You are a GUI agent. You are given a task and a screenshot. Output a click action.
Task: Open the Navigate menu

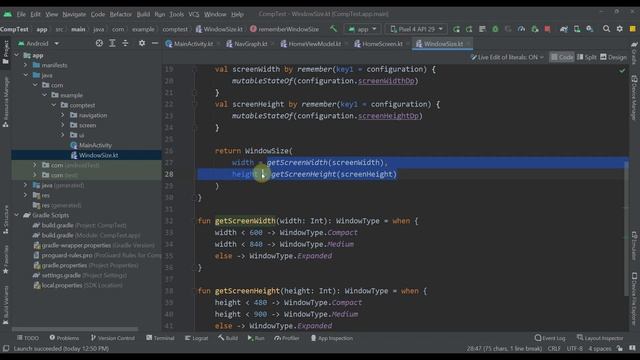[x=74, y=14]
